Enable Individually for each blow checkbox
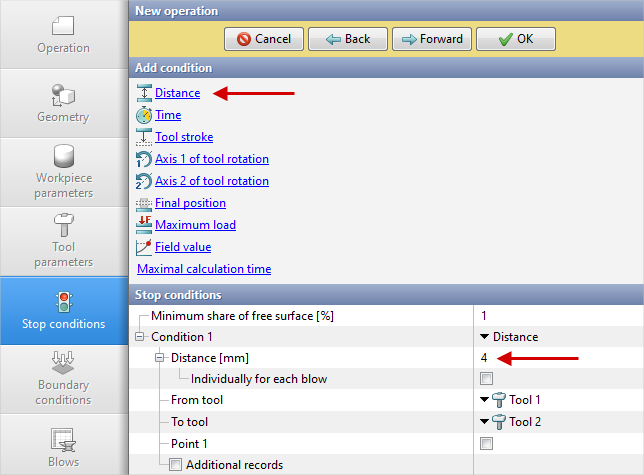The height and width of the screenshot is (475, 644). [x=487, y=379]
